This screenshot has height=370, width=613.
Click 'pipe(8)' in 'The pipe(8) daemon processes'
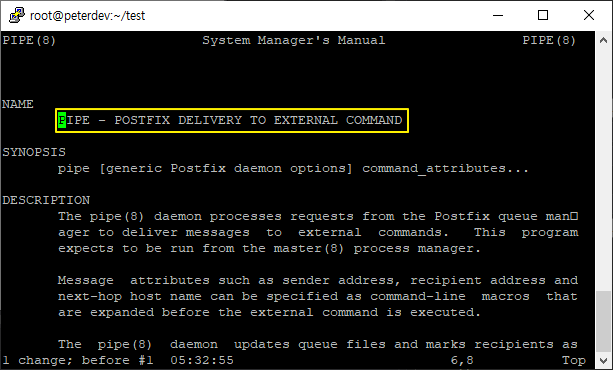pos(117,217)
